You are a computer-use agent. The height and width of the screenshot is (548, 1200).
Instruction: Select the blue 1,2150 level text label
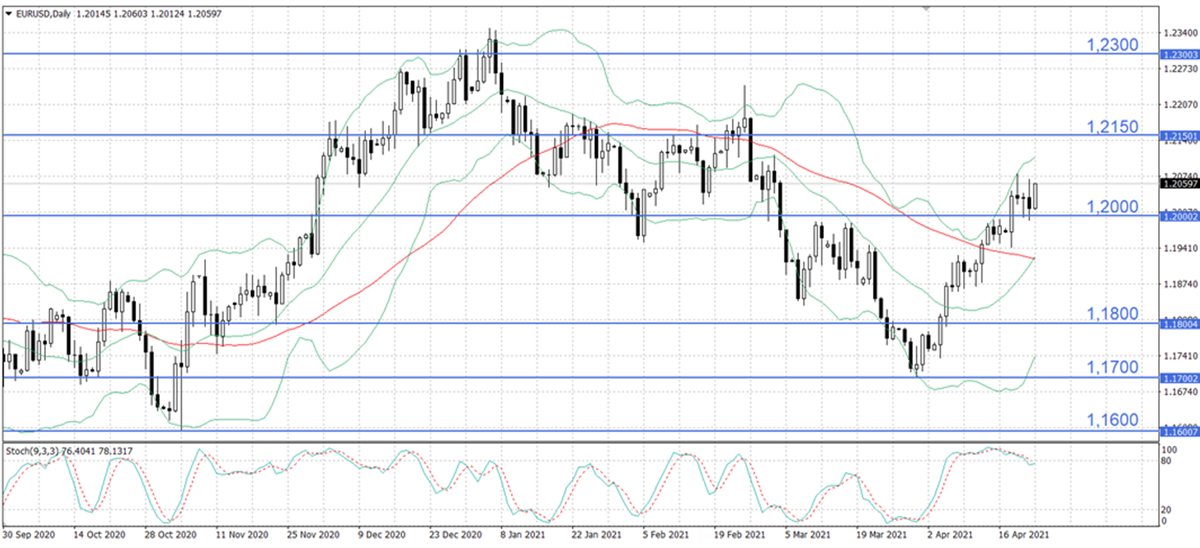tap(1112, 126)
